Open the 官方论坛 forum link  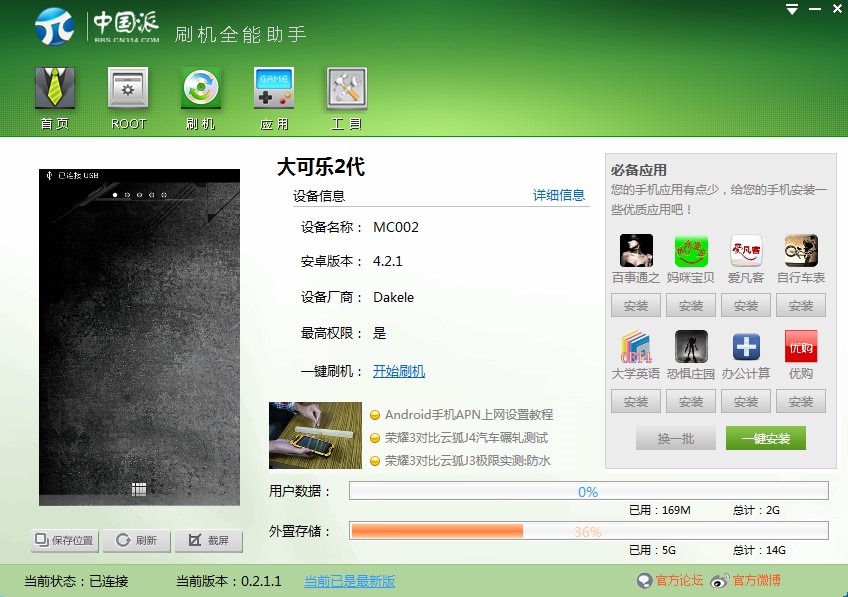pyautogui.click(x=679, y=581)
